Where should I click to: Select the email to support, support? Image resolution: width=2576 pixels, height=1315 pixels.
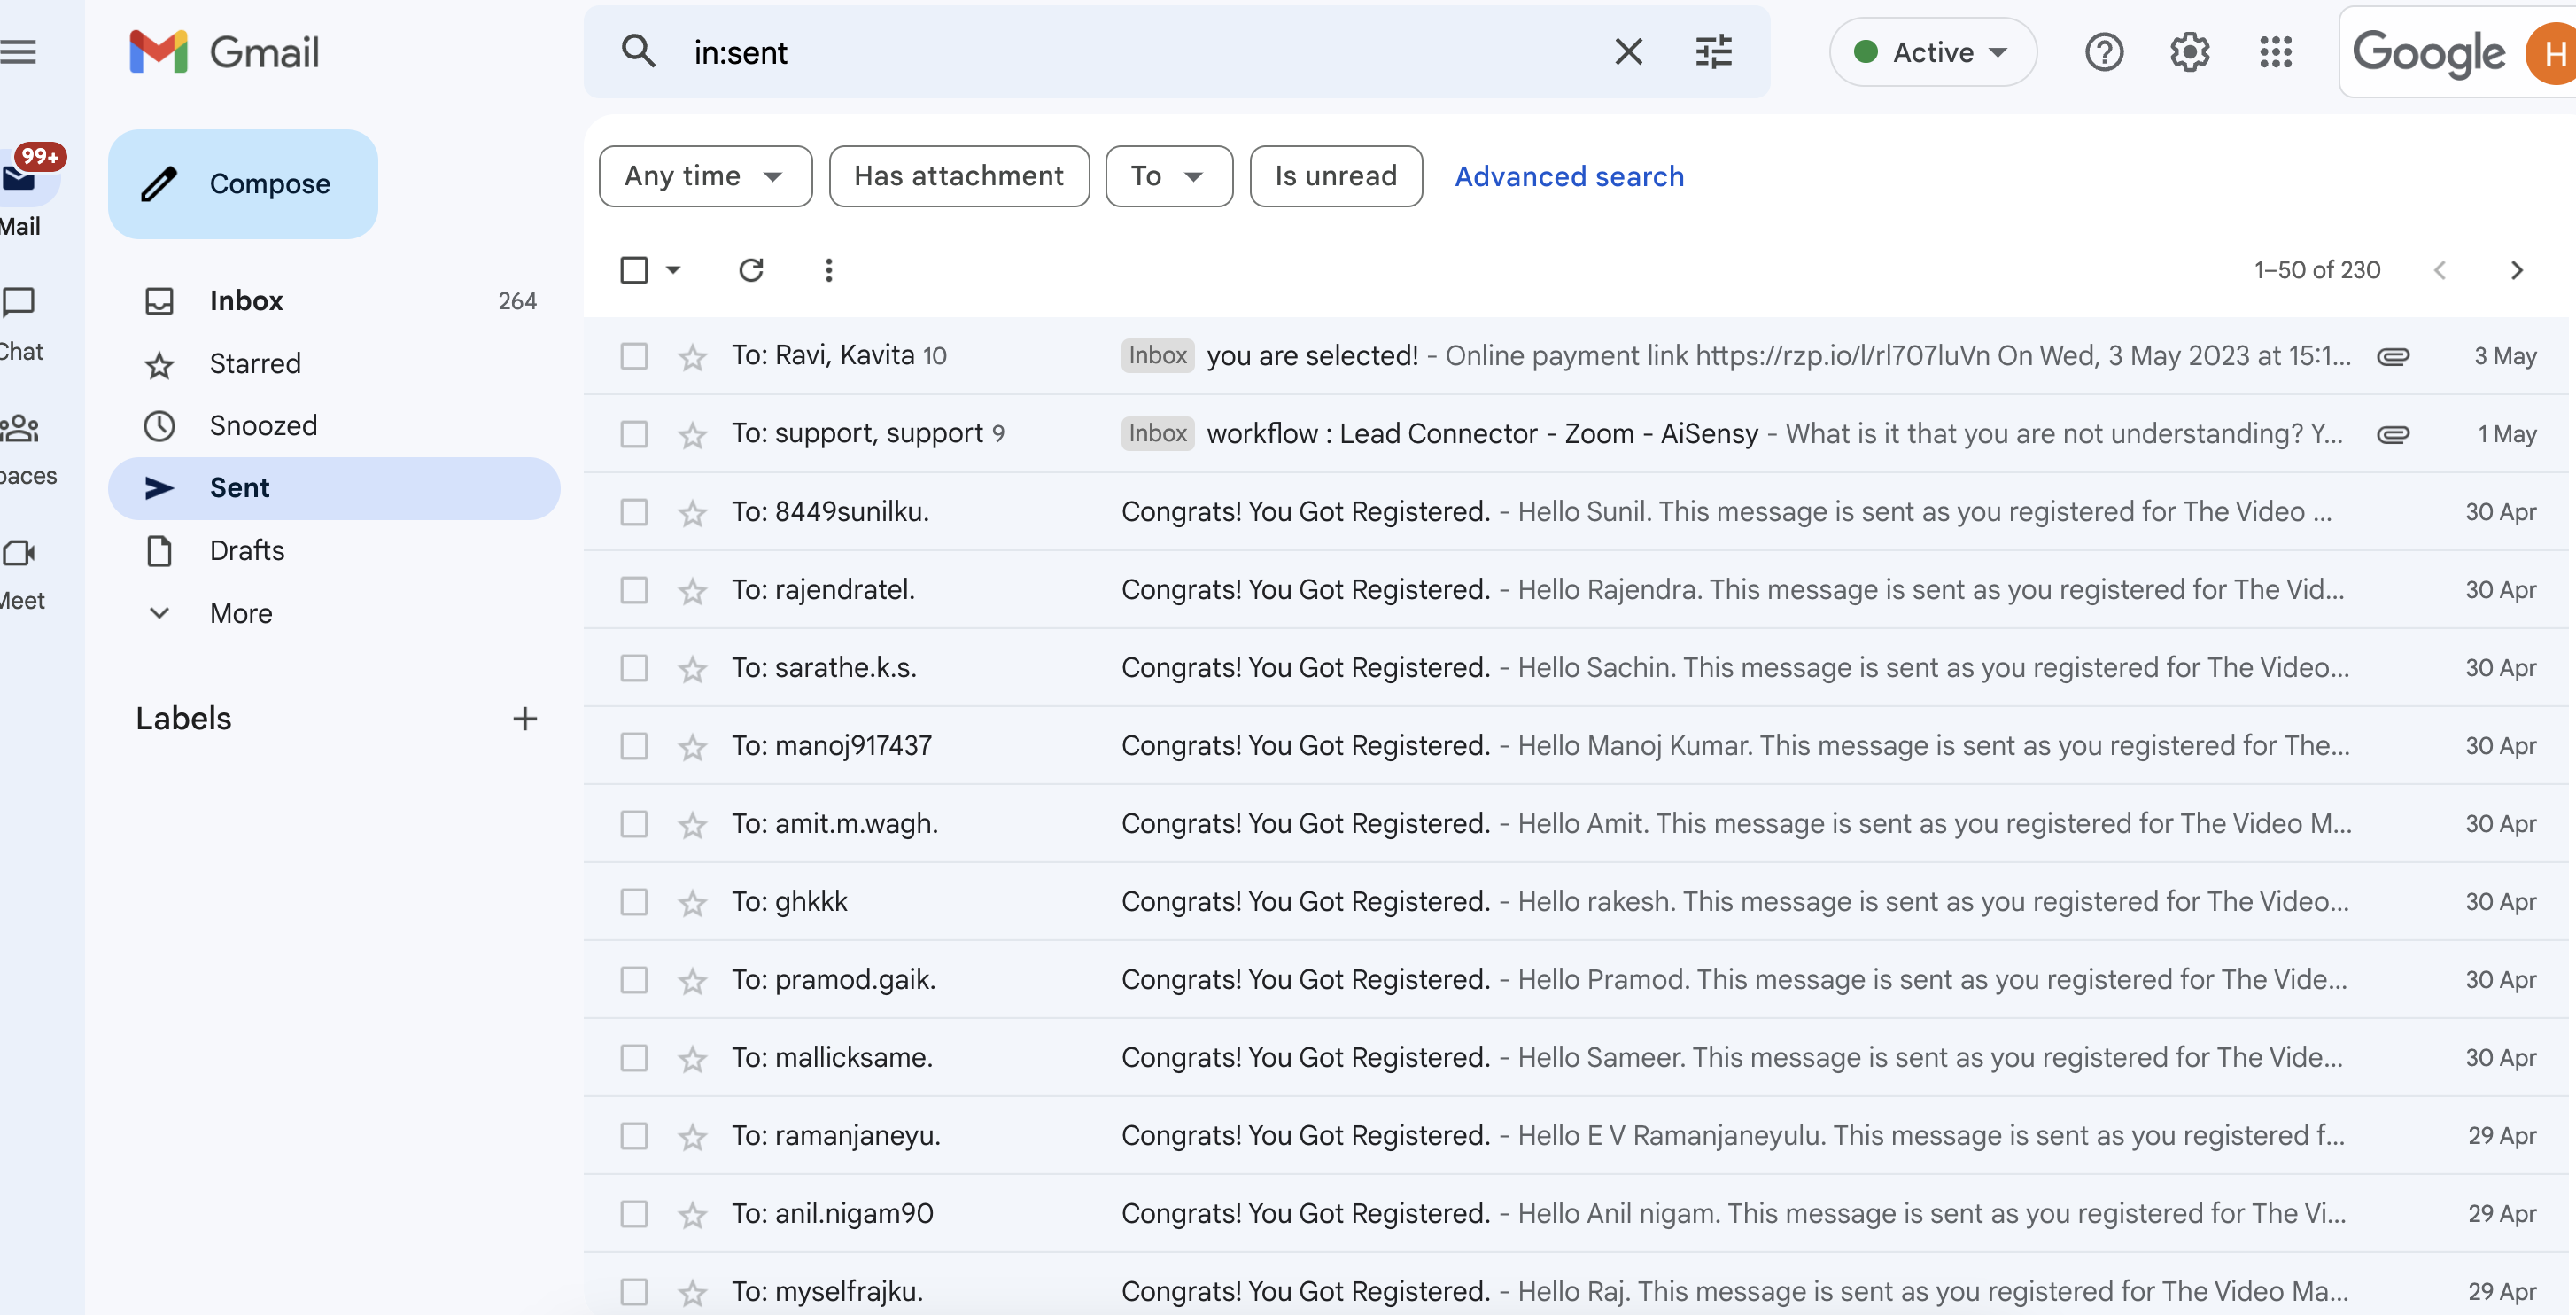[634, 434]
